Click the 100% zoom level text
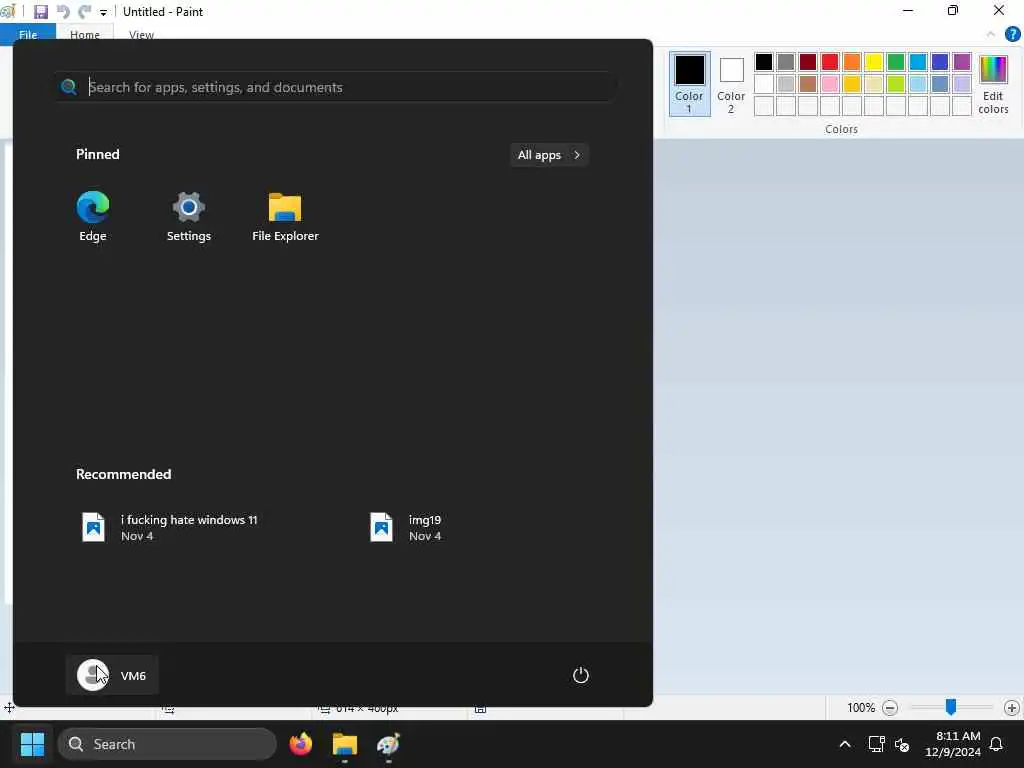The width and height of the screenshot is (1024, 768). [861, 708]
